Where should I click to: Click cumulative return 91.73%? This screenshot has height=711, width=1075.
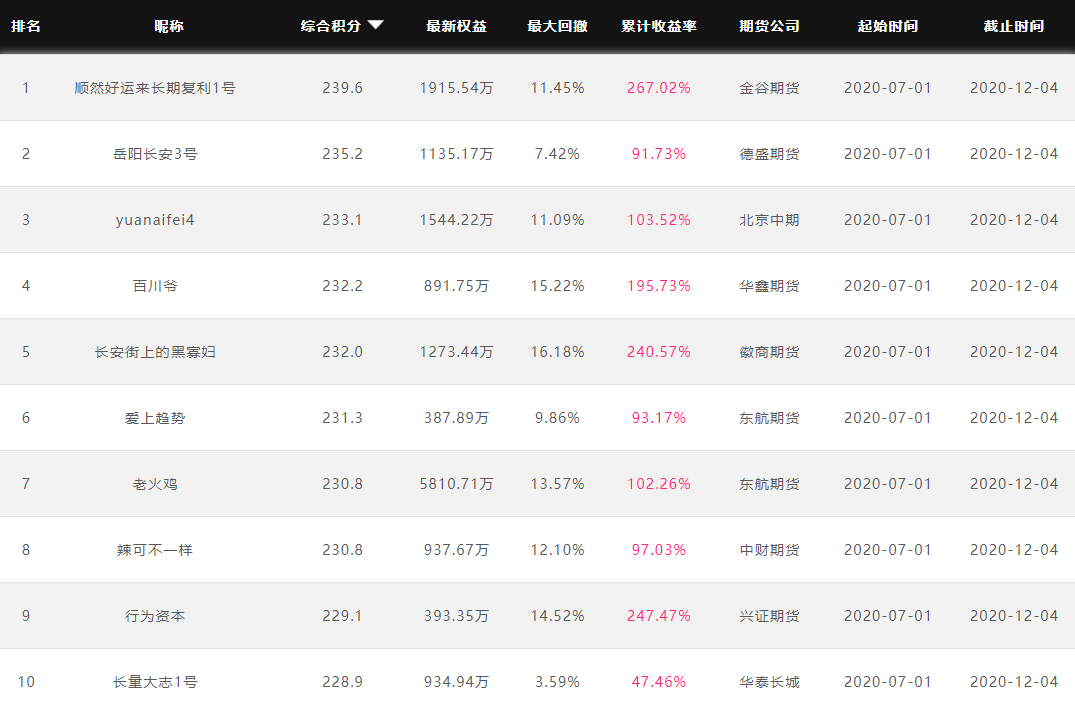(x=659, y=154)
